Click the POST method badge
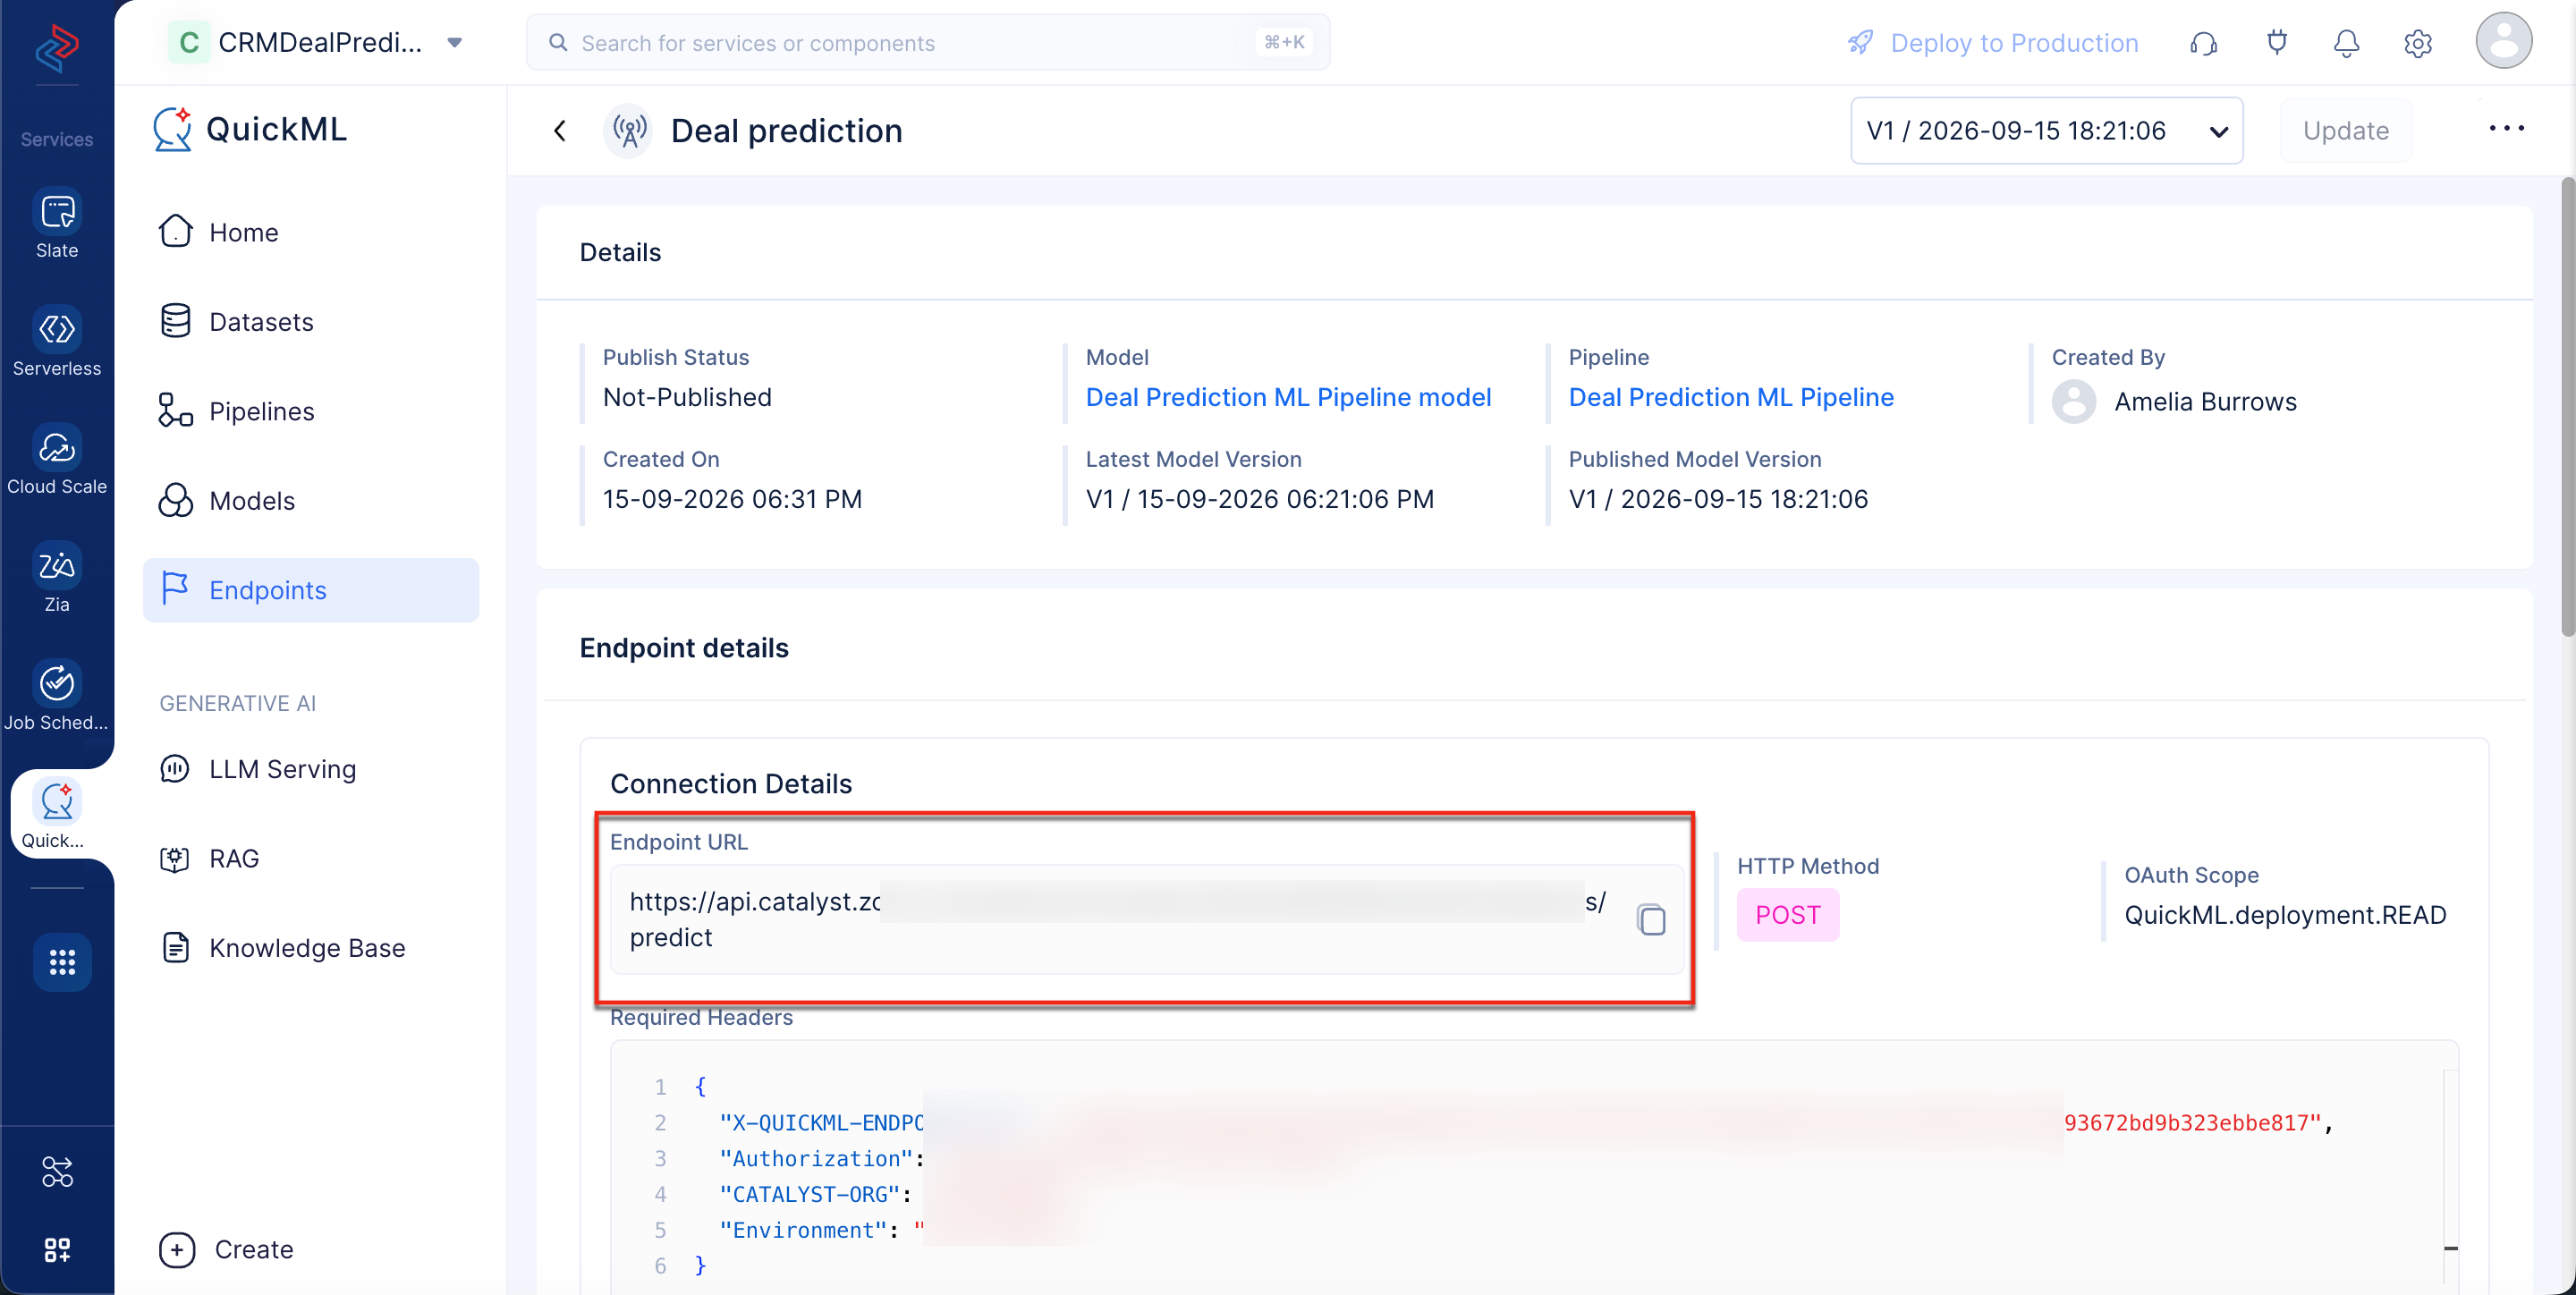This screenshot has height=1295, width=2576. pos(1788,914)
